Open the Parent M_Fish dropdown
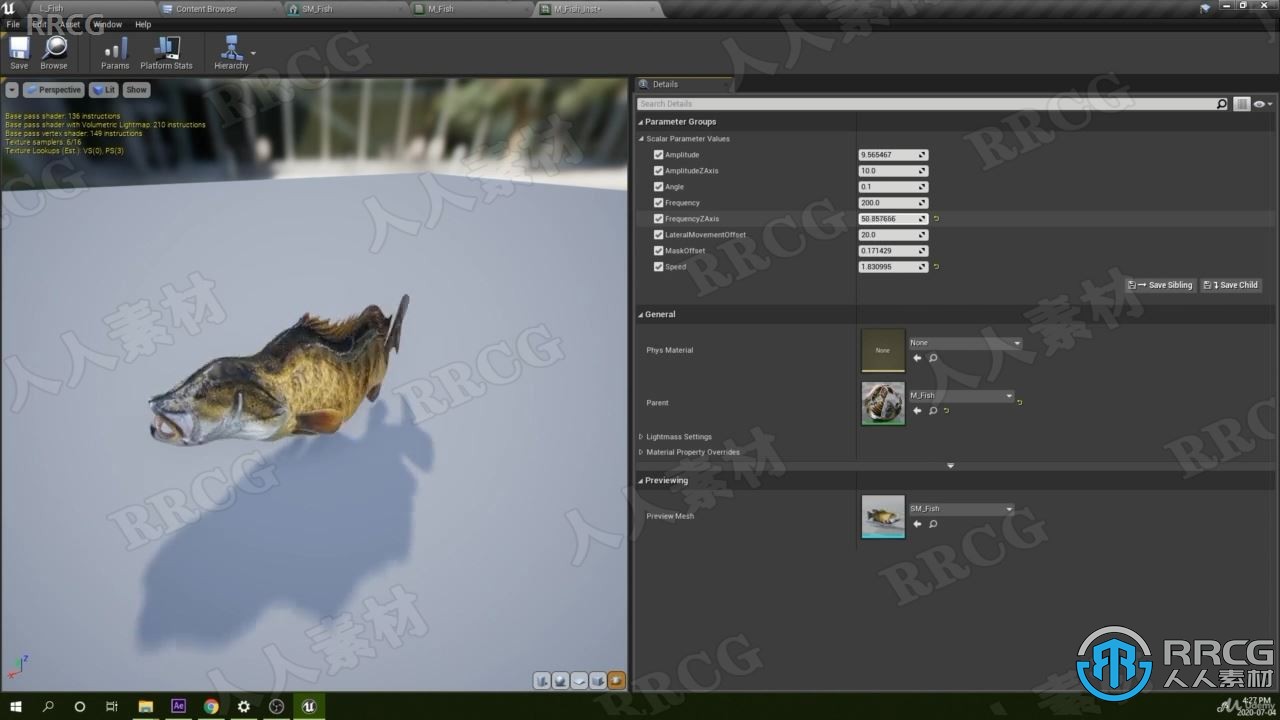 961,396
